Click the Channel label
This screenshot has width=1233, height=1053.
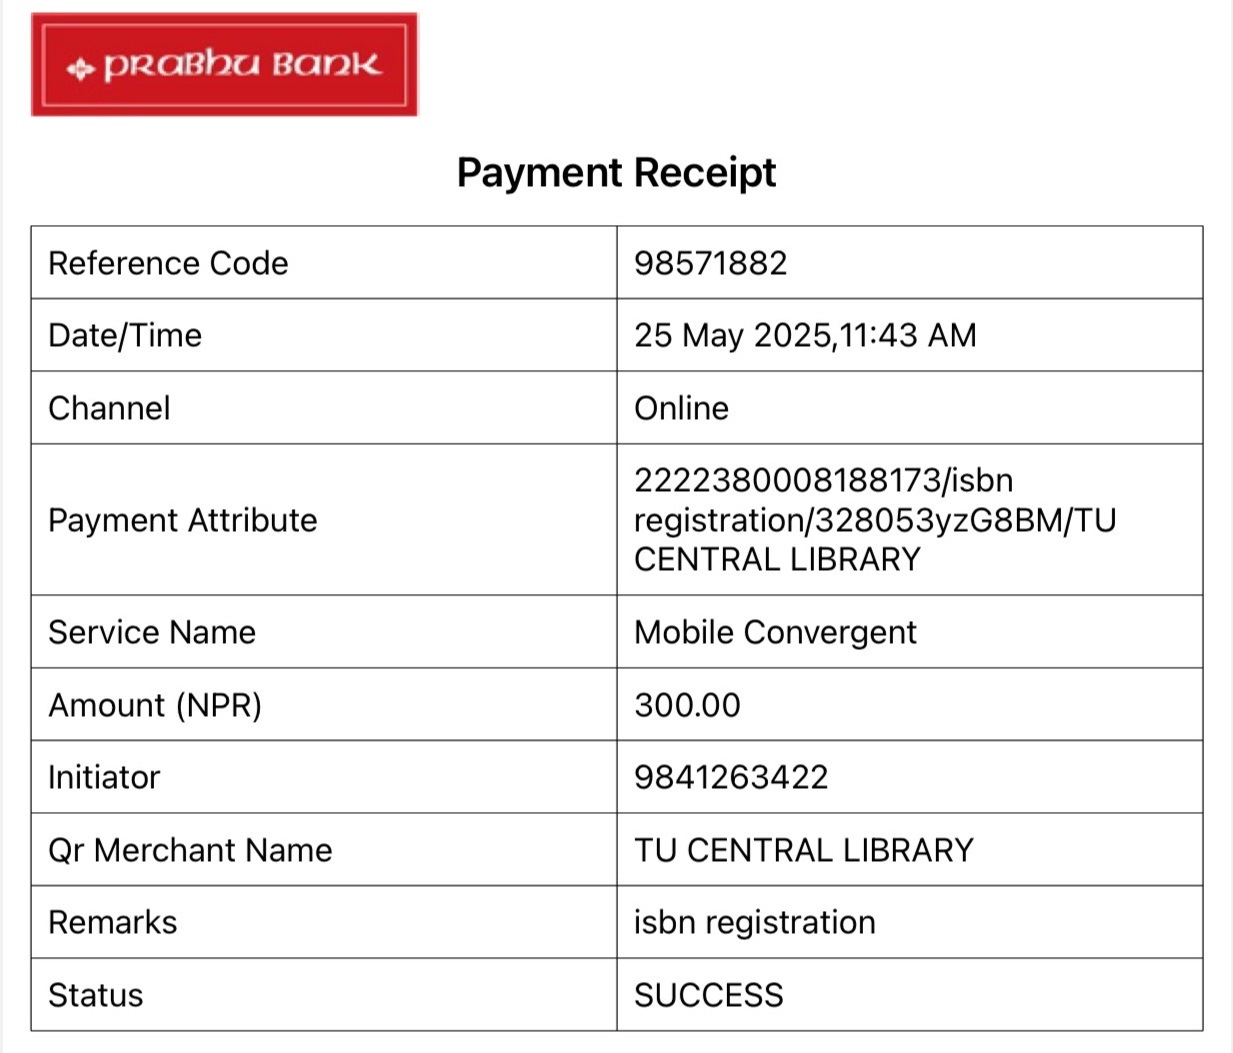tap(109, 408)
